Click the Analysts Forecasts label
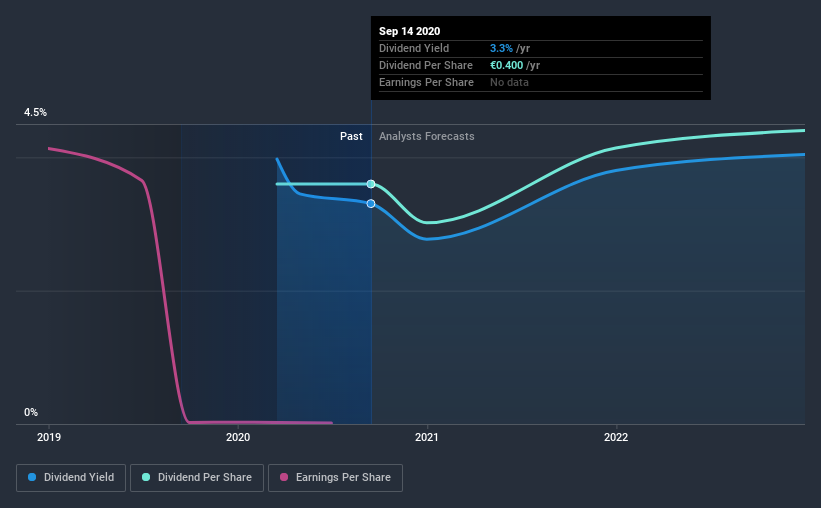The width and height of the screenshot is (821, 508). pos(427,136)
